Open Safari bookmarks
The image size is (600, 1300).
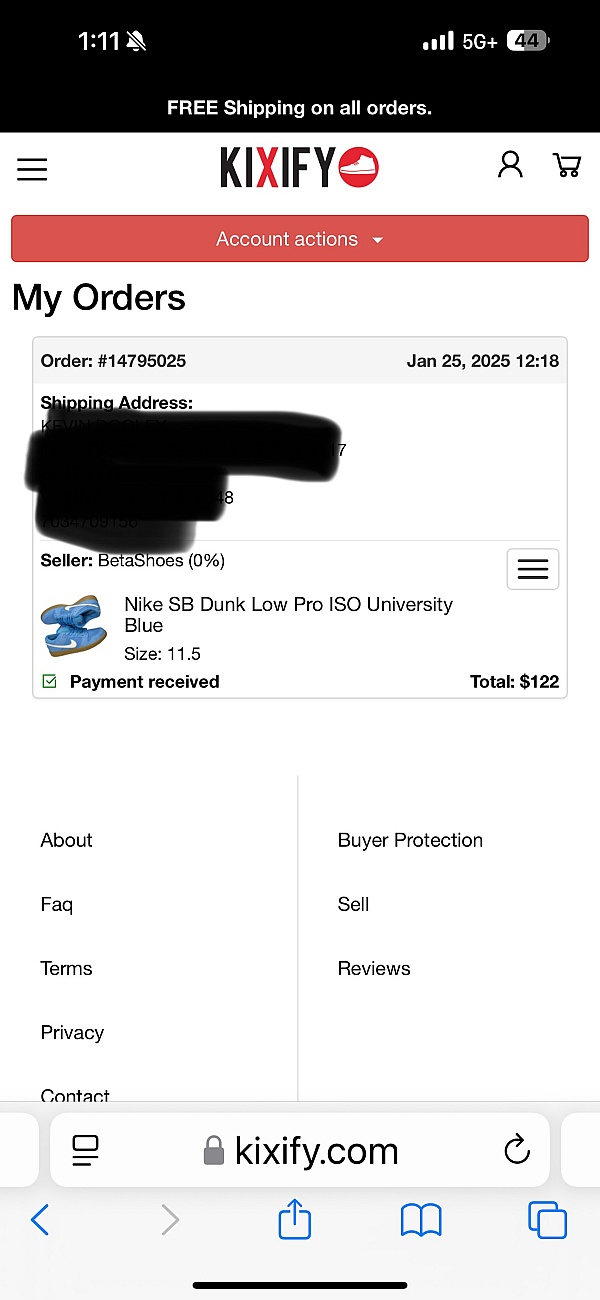[x=421, y=1221]
